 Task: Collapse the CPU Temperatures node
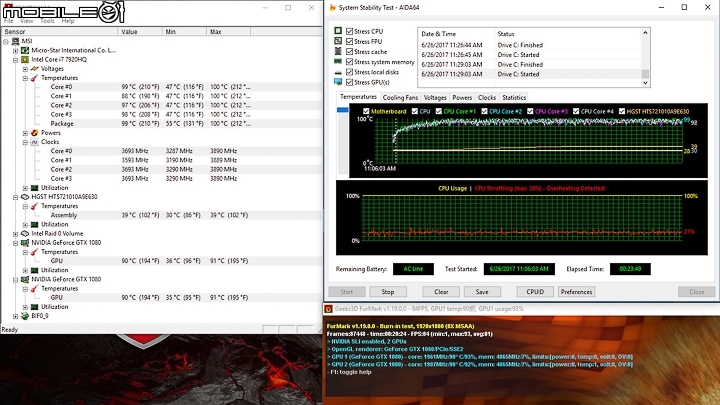click(25, 79)
